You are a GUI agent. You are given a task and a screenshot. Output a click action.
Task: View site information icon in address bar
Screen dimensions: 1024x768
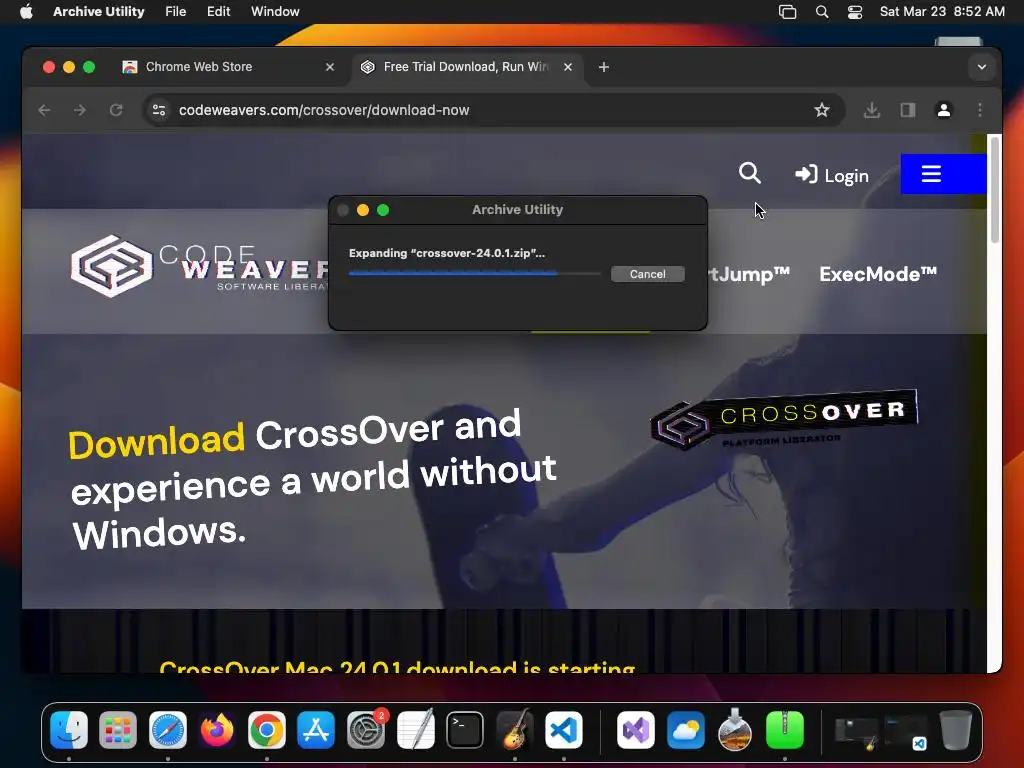pyautogui.click(x=159, y=110)
